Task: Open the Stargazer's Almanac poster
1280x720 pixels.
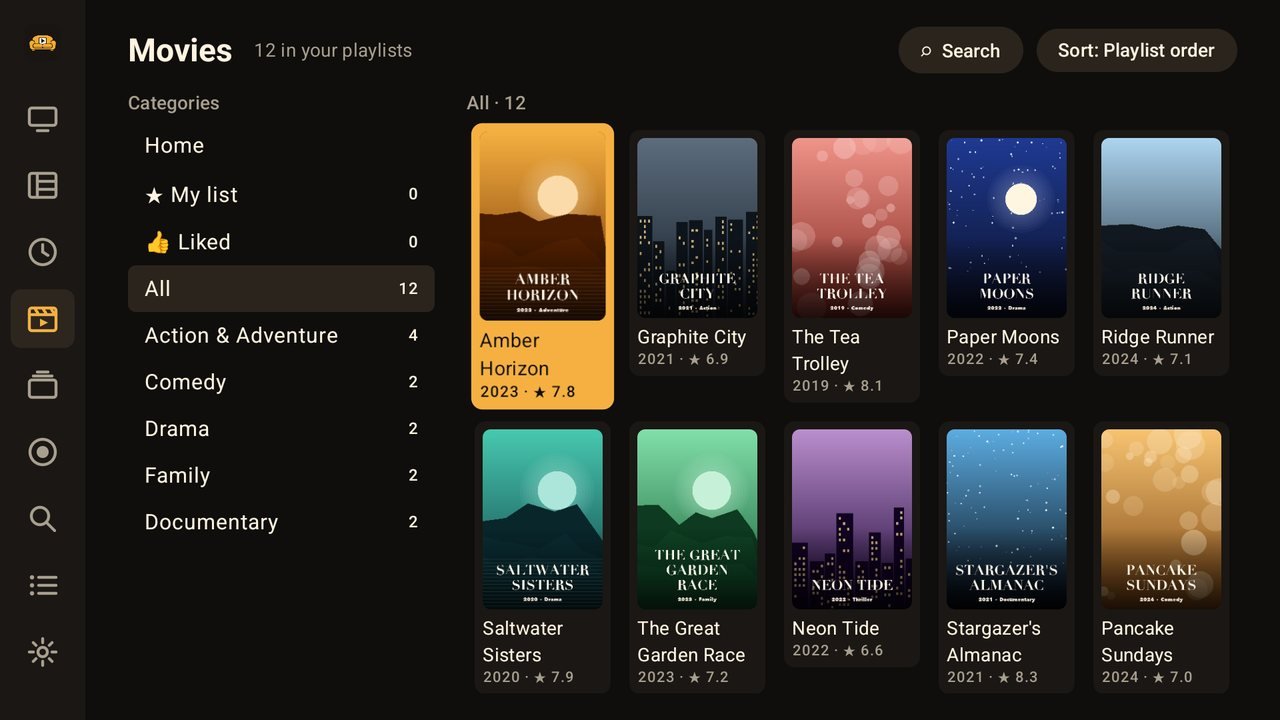Action: (x=1007, y=519)
